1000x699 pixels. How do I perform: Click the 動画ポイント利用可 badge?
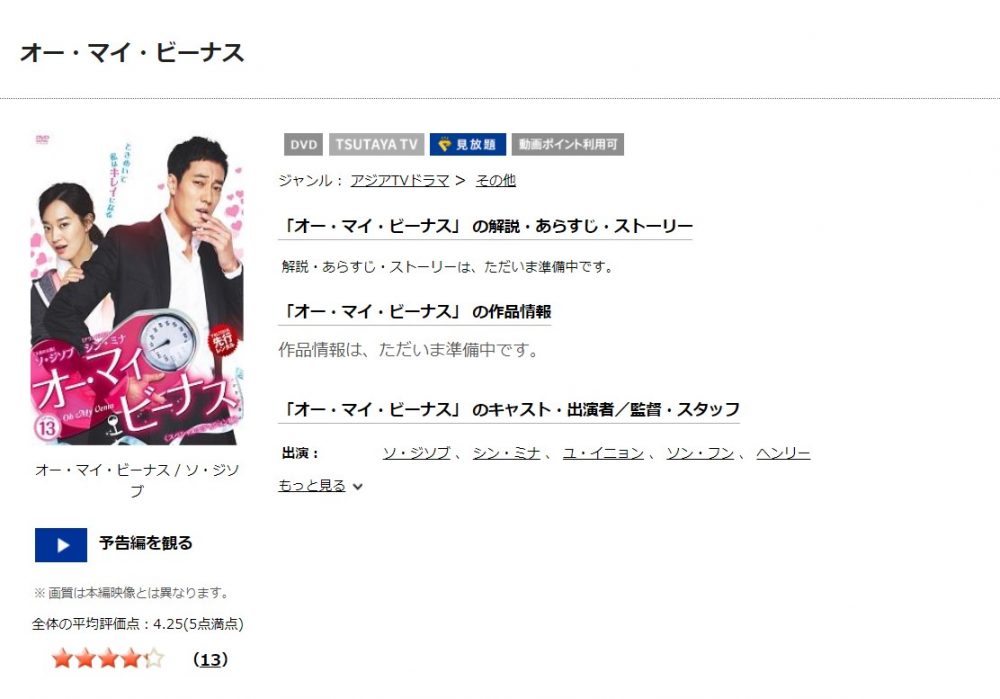(x=568, y=144)
